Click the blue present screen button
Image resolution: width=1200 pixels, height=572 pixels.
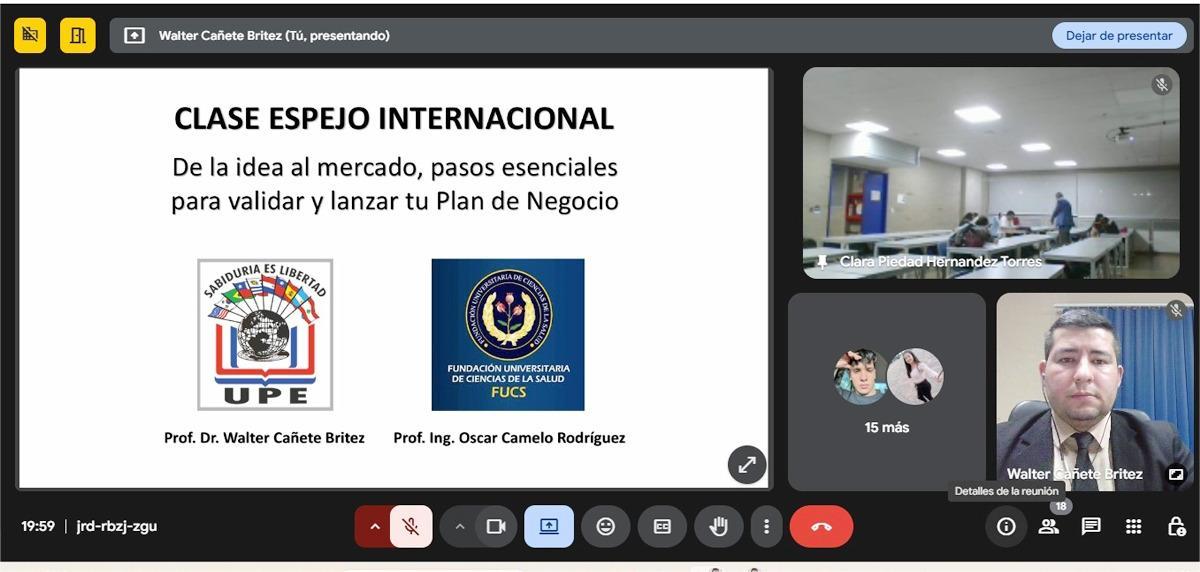coord(549,527)
